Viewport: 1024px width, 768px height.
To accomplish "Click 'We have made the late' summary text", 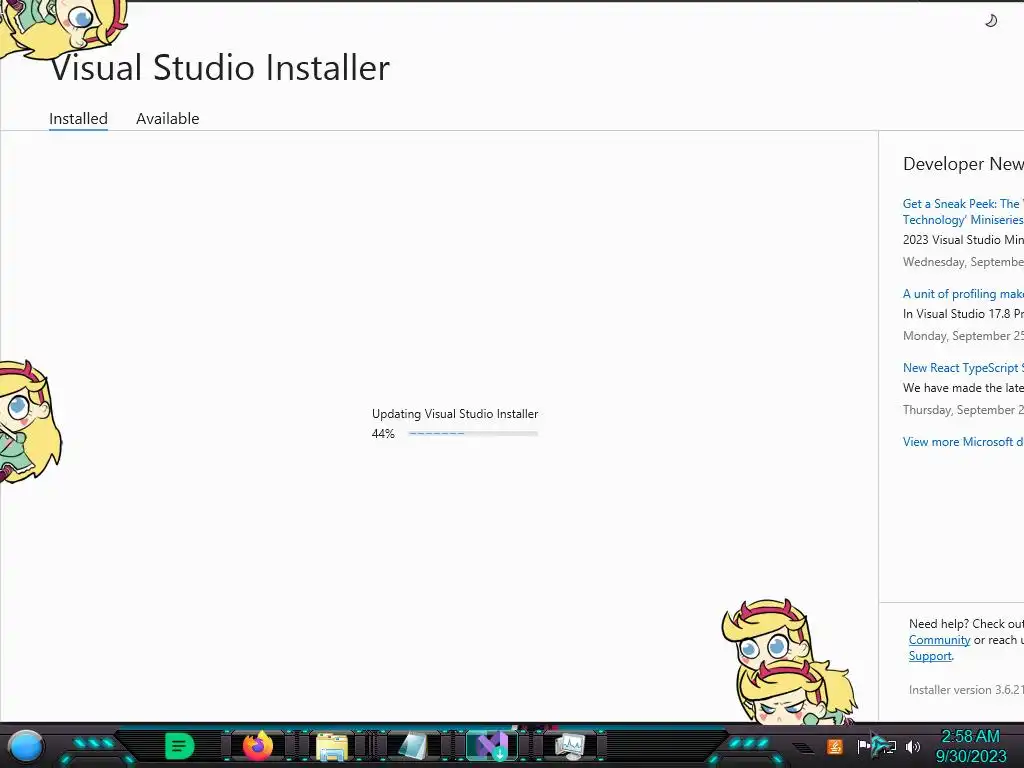I will [963, 388].
